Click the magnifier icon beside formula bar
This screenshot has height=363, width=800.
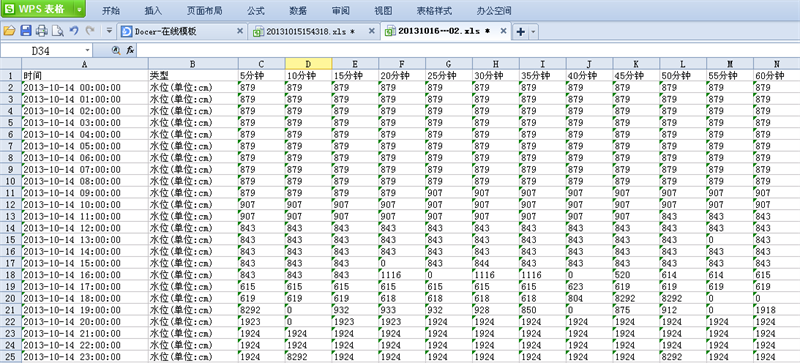click(x=115, y=50)
